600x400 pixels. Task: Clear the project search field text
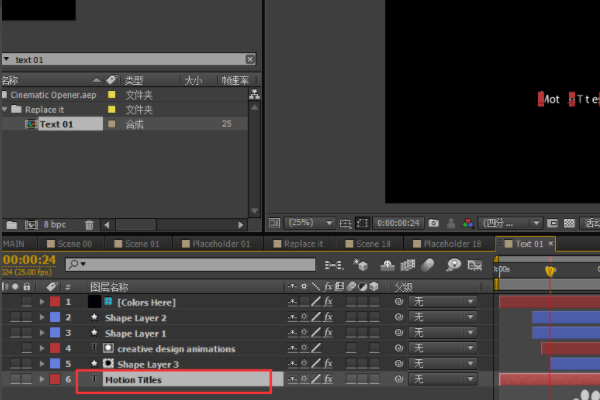(250, 59)
